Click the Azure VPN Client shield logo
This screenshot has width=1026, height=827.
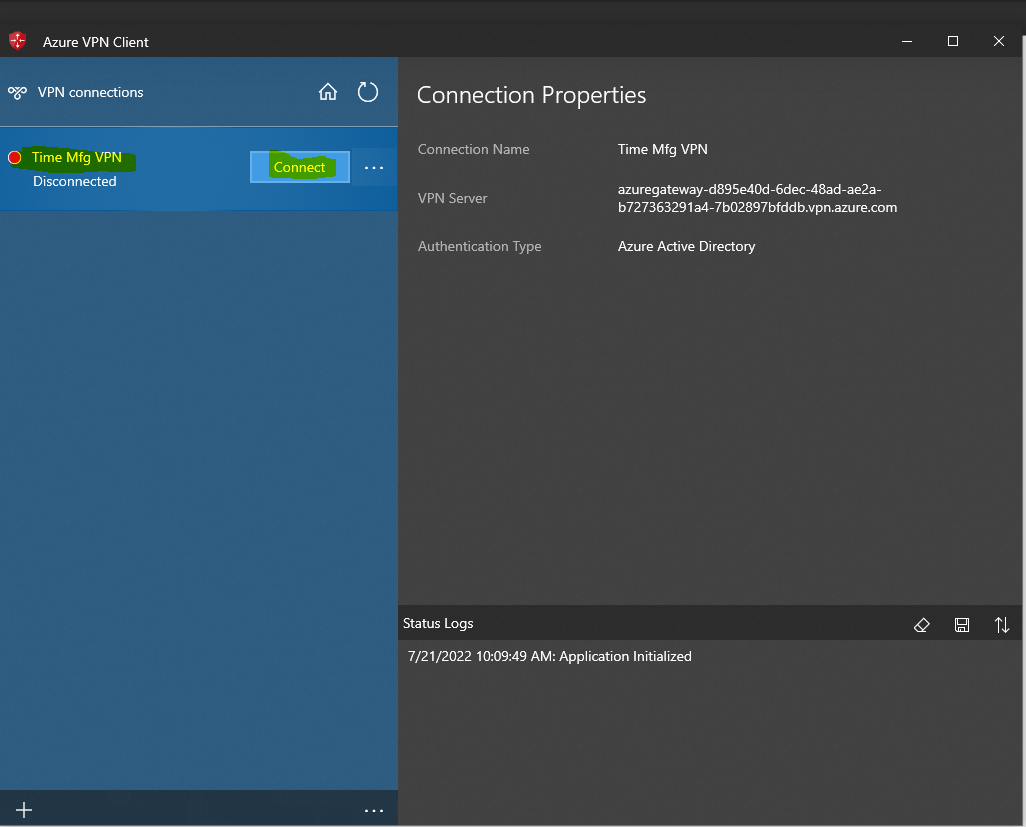(x=18, y=41)
